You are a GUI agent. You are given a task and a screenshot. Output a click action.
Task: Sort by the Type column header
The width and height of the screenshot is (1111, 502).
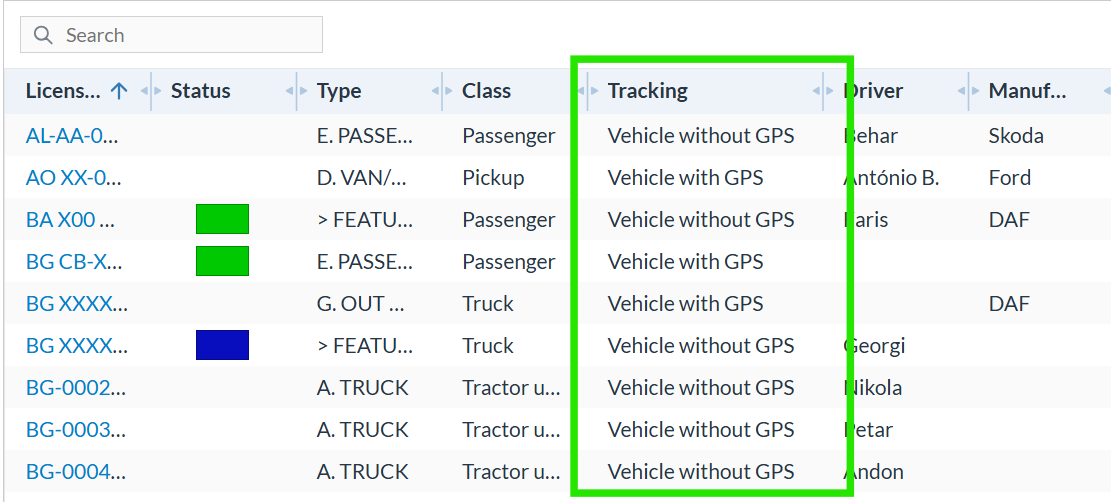click(x=339, y=91)
